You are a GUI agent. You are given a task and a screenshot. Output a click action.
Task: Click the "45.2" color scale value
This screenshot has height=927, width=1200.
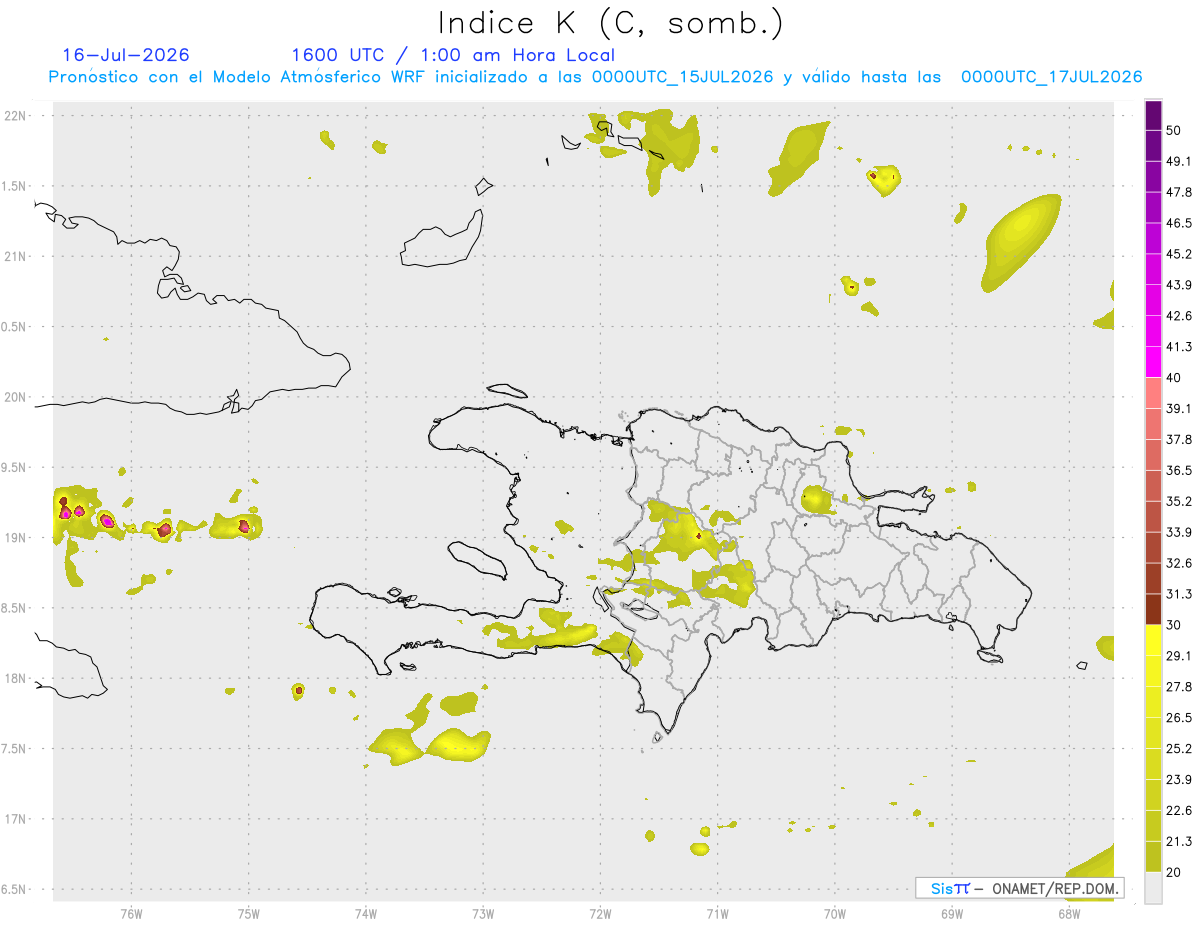click(x=1180, y=254)
